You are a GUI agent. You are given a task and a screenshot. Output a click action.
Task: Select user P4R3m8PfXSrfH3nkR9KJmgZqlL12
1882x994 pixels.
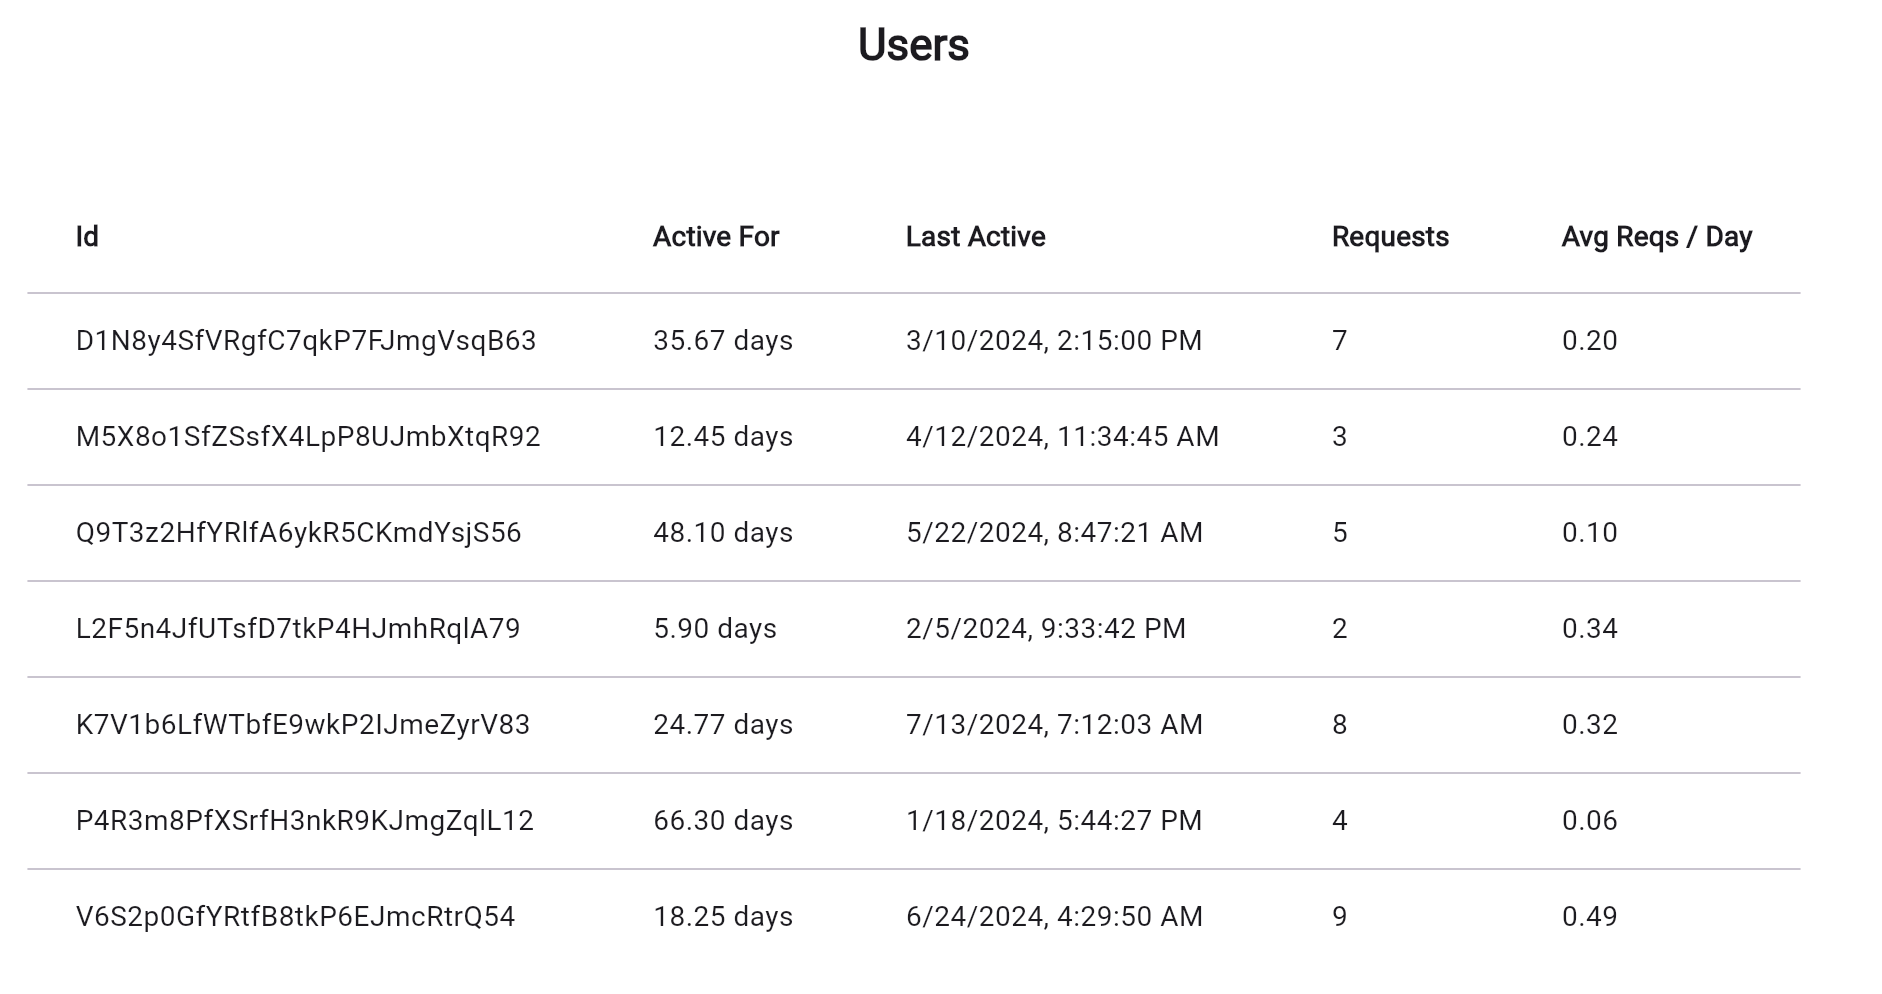pos(305,820)
